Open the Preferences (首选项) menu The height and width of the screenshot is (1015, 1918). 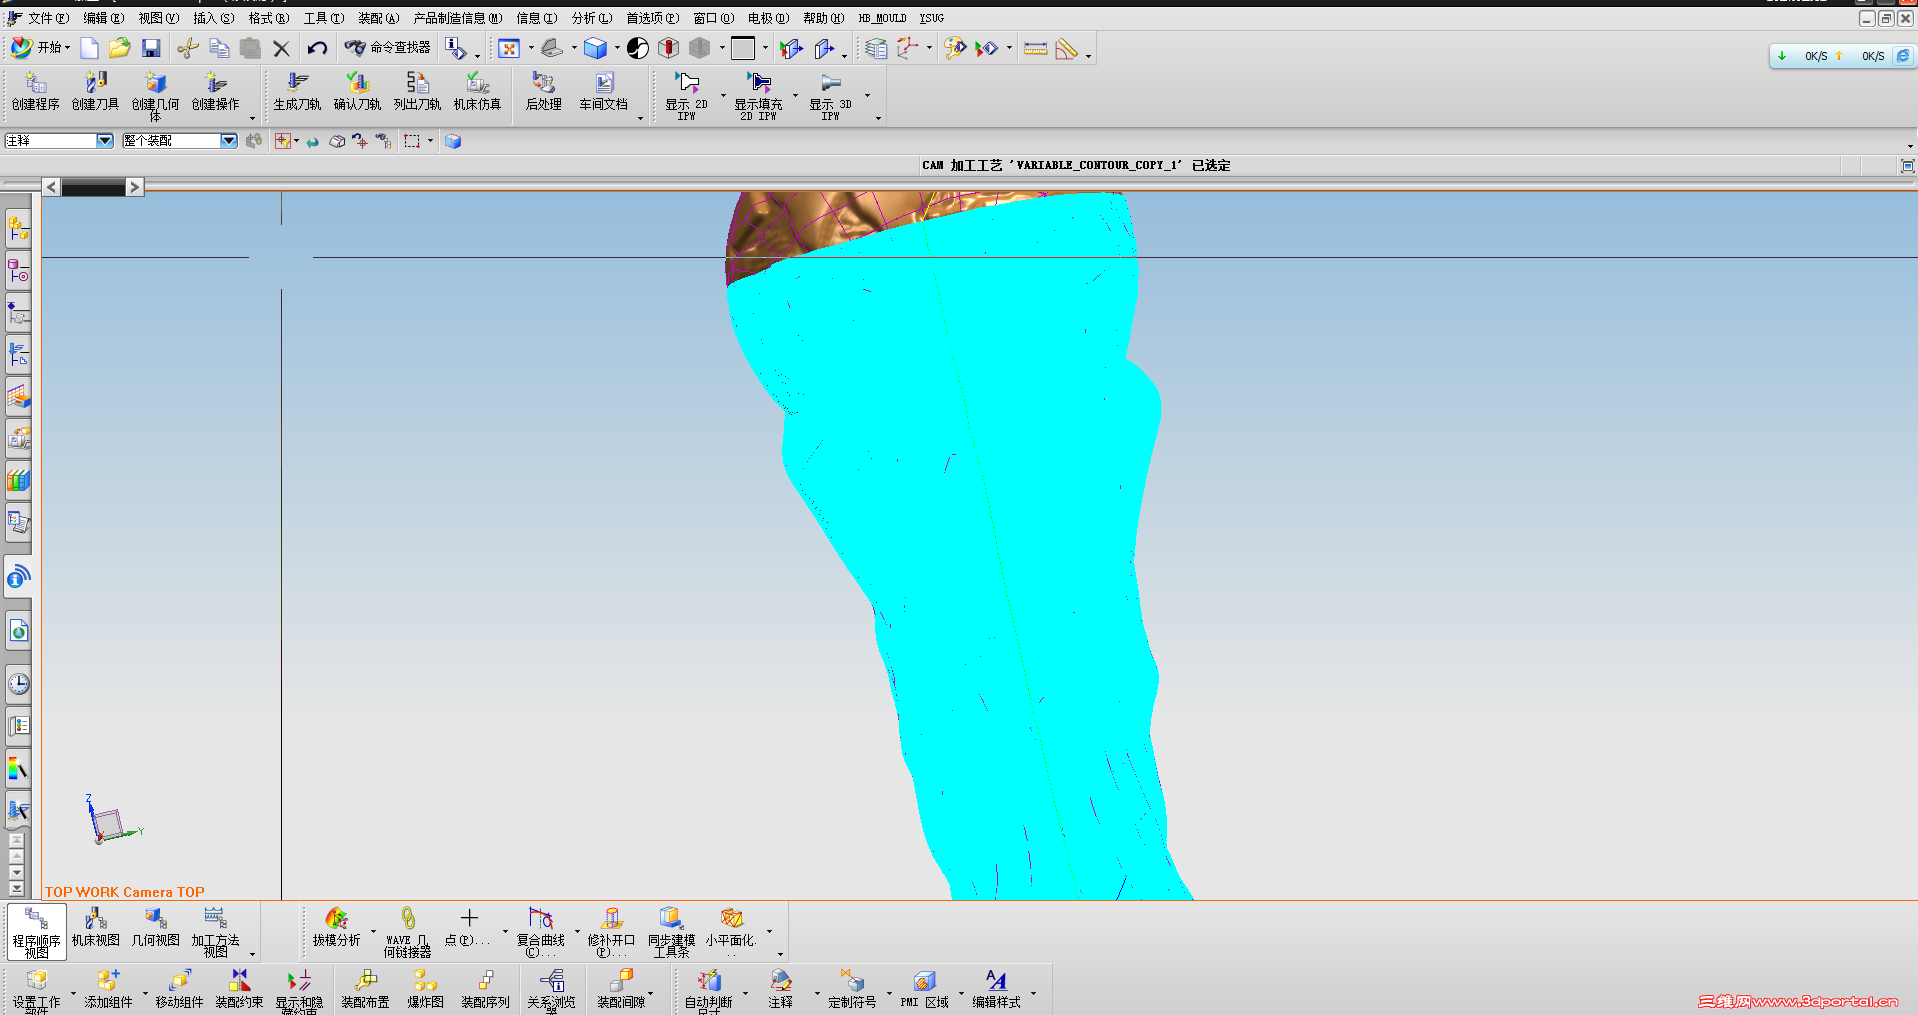652,18
